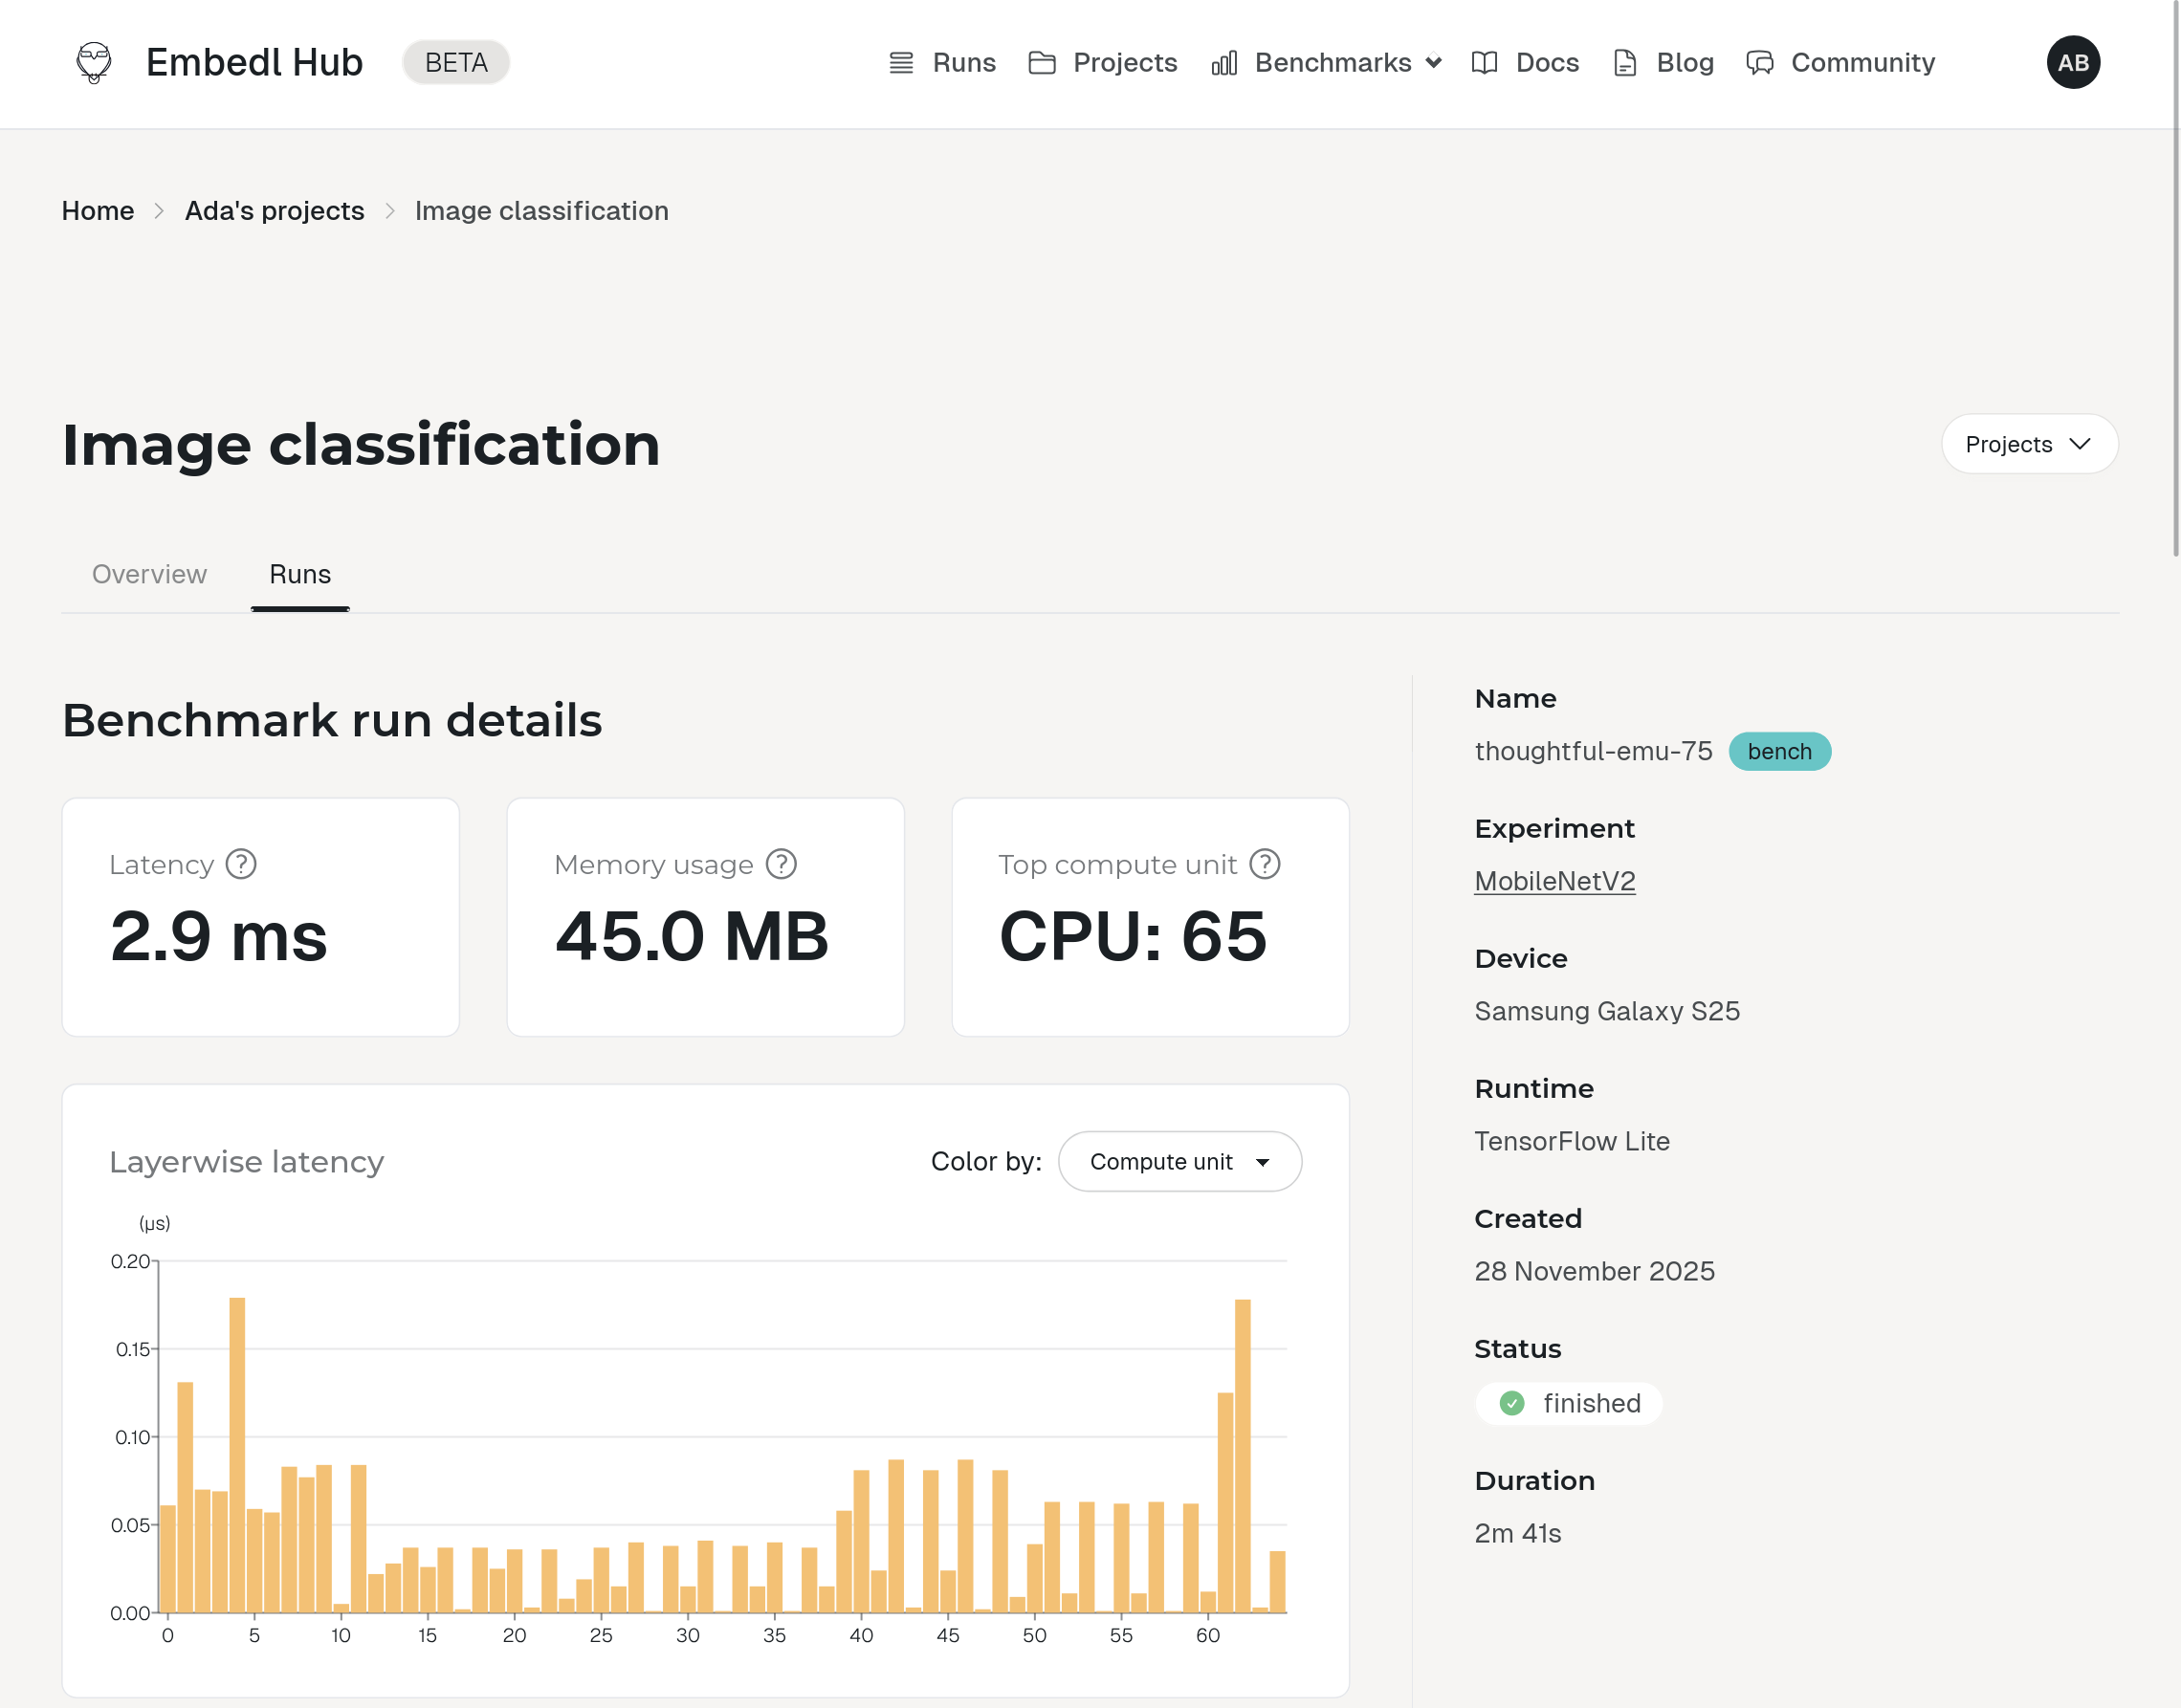
Task: Go to Ada's projects breadcrumb
Action: click(x=274, y=211)
